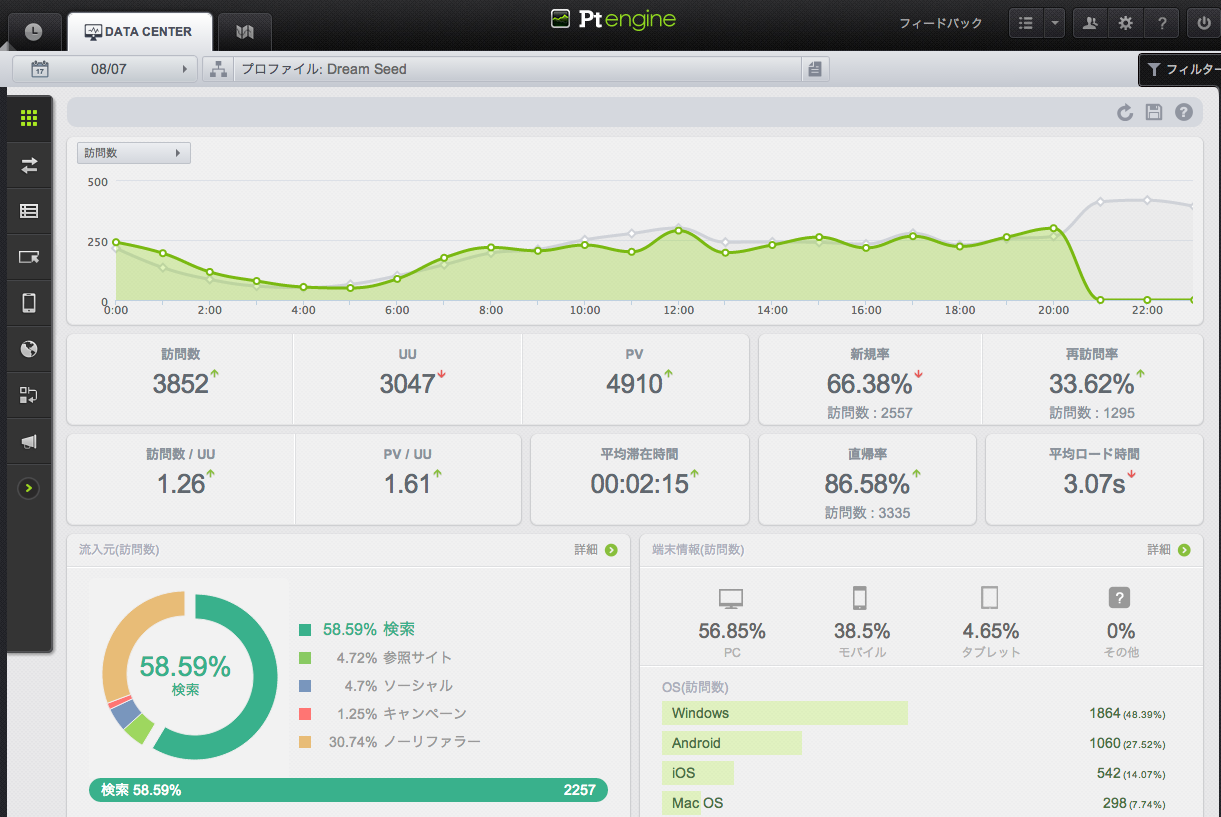The width and height of the screenshot is (1221, 817).
Task: Open the dashboard help icon
Action: [1184, 112]
